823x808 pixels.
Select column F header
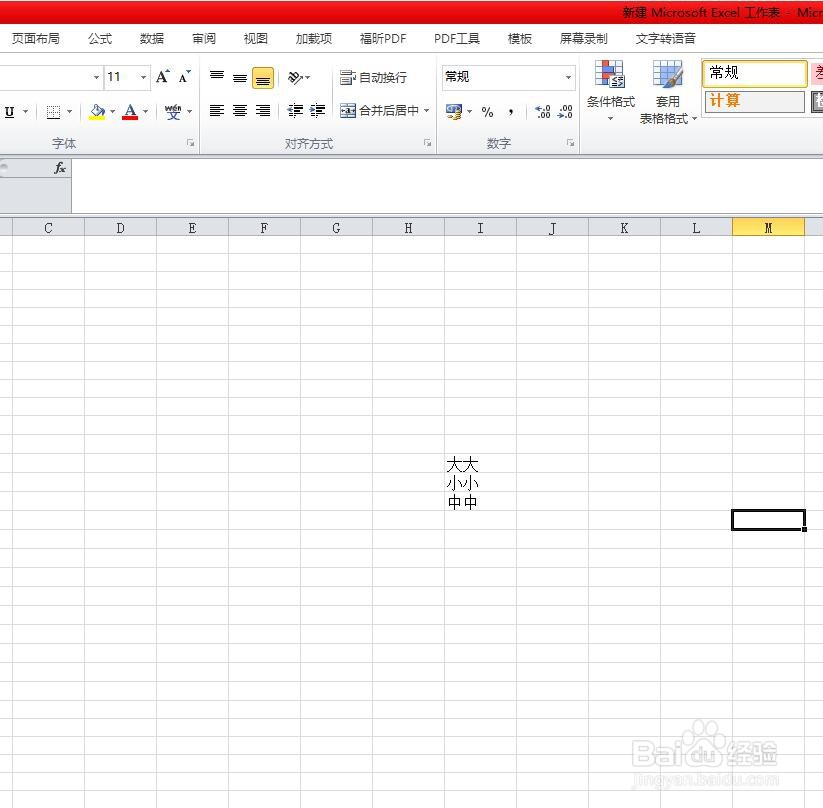(264, 228)
